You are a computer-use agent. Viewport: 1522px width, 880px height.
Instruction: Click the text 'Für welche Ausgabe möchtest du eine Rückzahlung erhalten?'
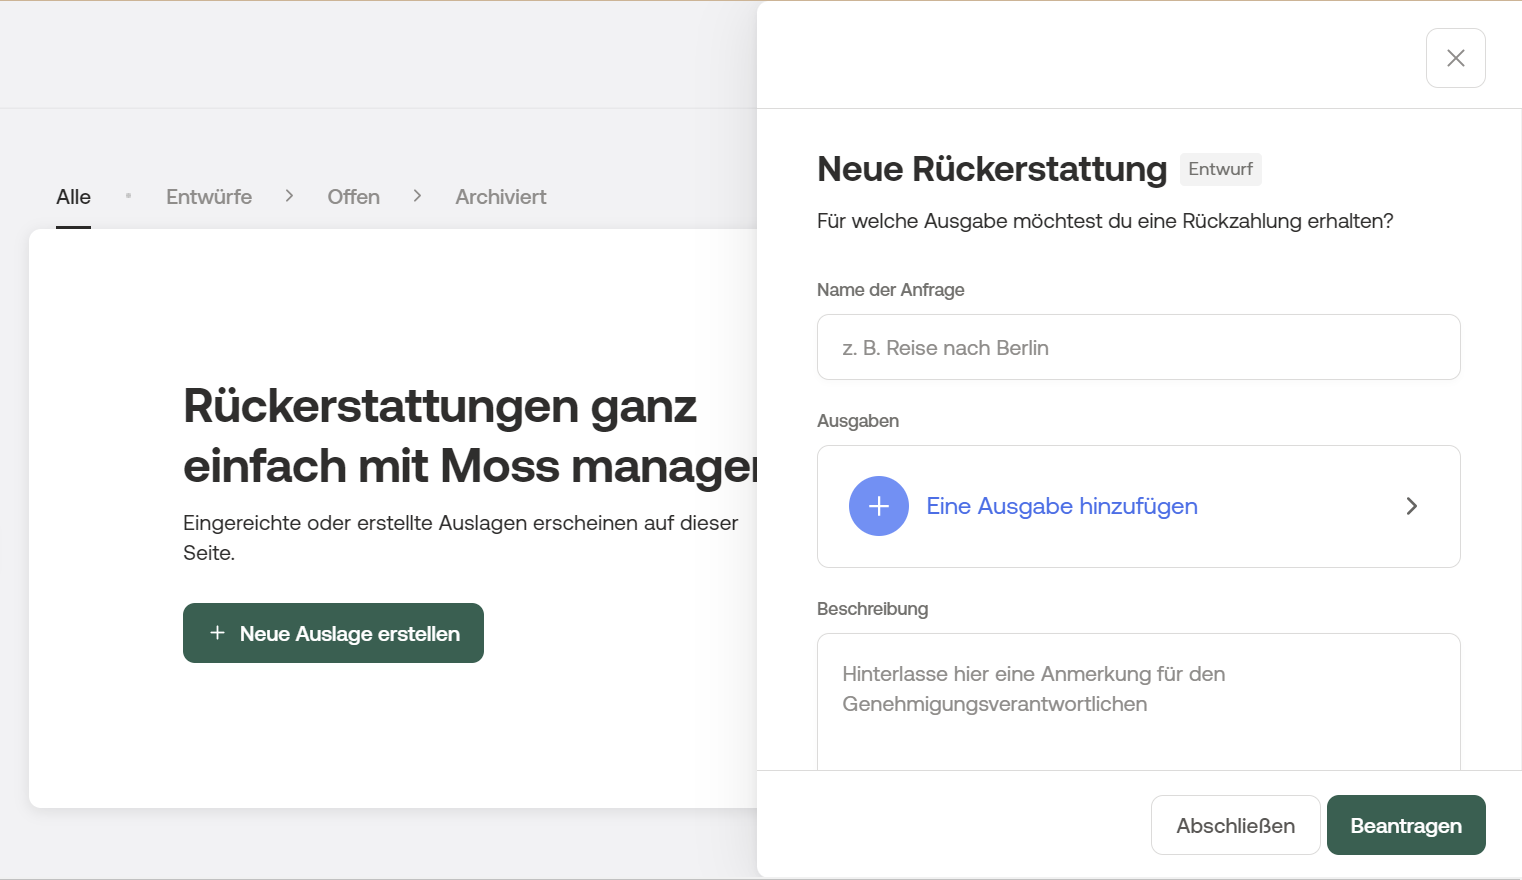point(1105,221)
